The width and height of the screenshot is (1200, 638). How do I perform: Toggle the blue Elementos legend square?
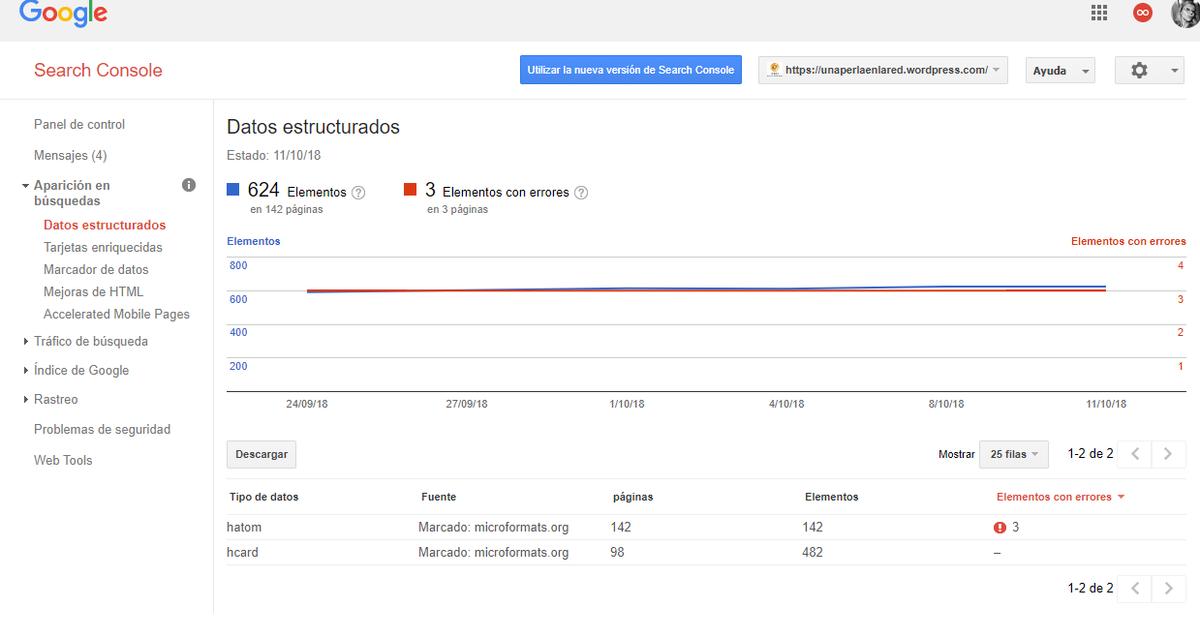(234, 189)
